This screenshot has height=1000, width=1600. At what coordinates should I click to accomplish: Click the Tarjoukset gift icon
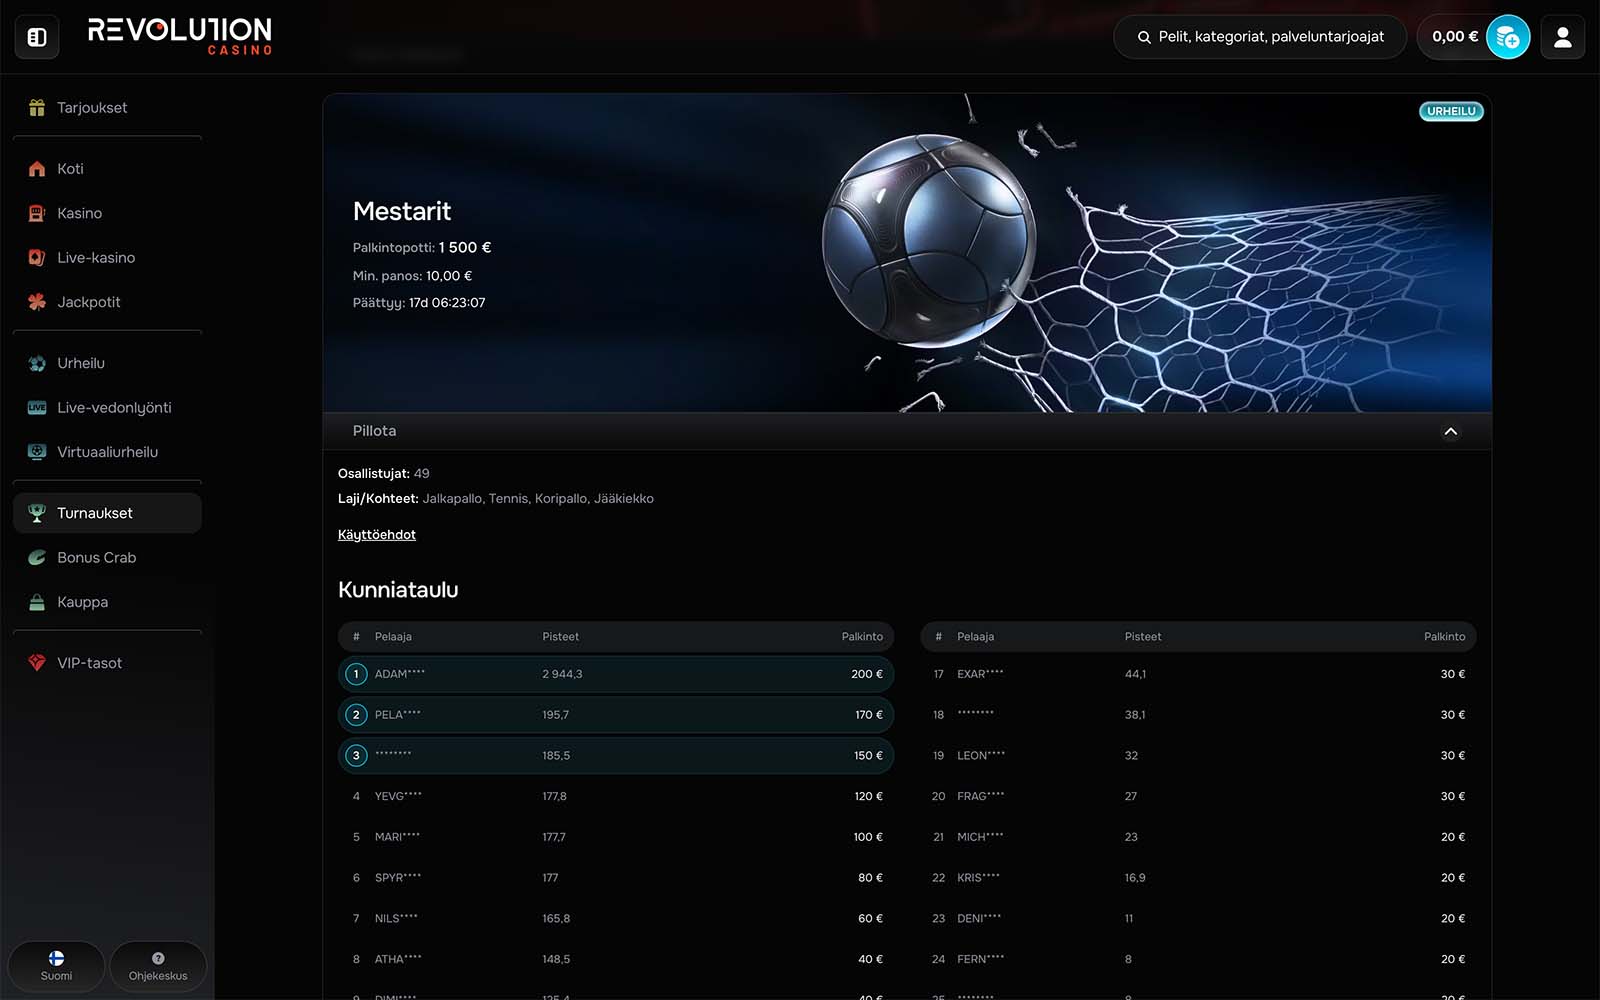click(37, 108)
